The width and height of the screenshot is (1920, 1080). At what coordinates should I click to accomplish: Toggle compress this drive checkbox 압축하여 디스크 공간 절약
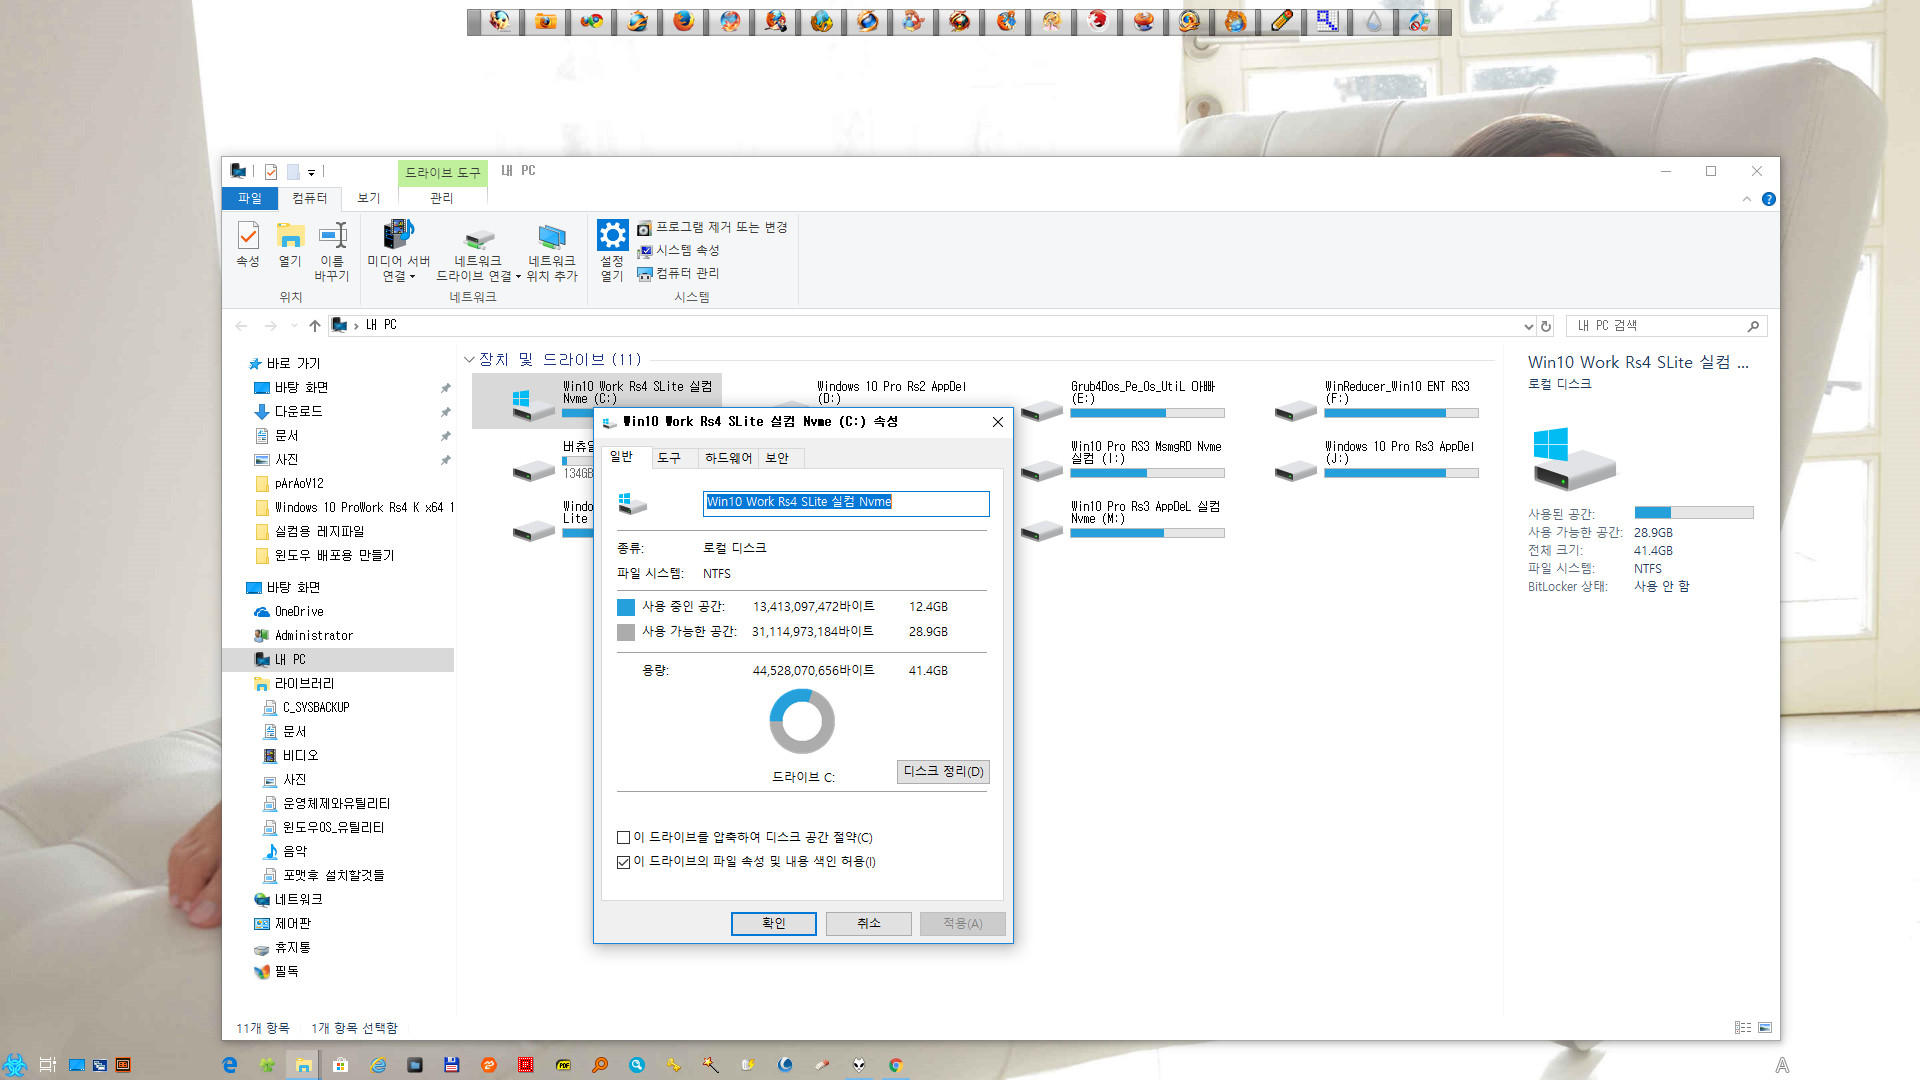point(623,838)
